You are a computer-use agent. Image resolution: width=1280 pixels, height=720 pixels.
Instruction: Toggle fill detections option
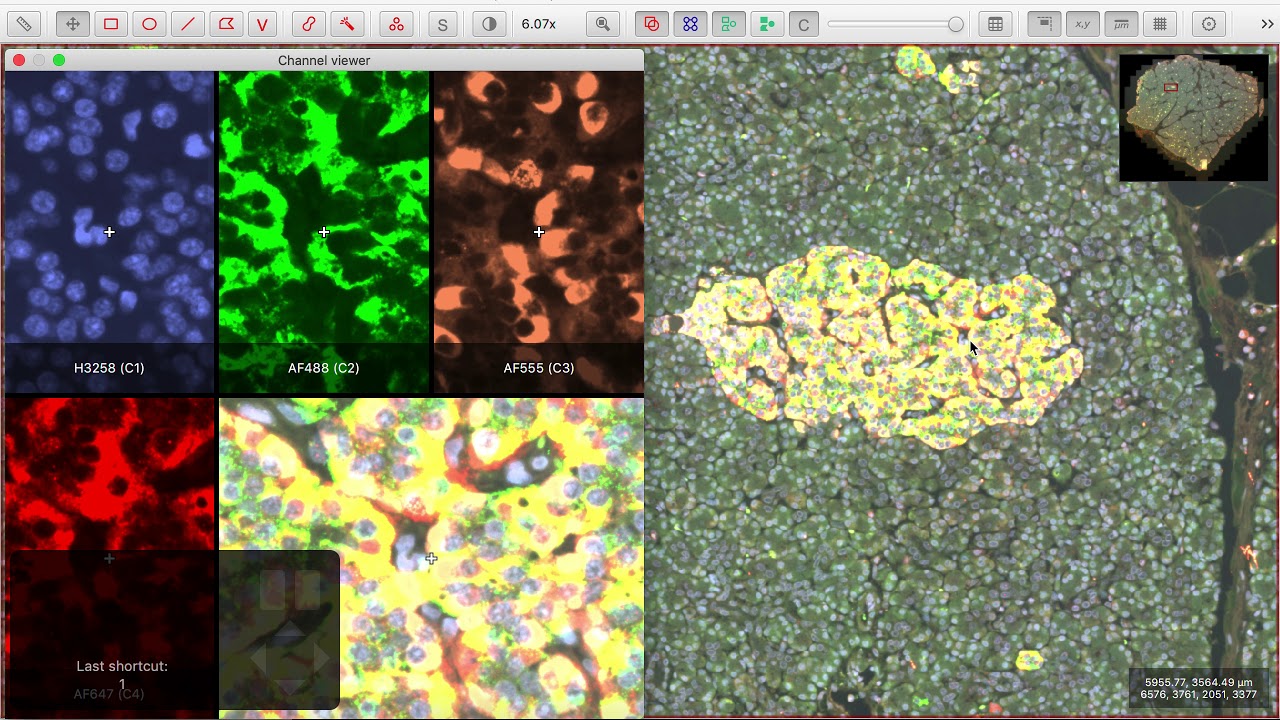coord(766,24)
